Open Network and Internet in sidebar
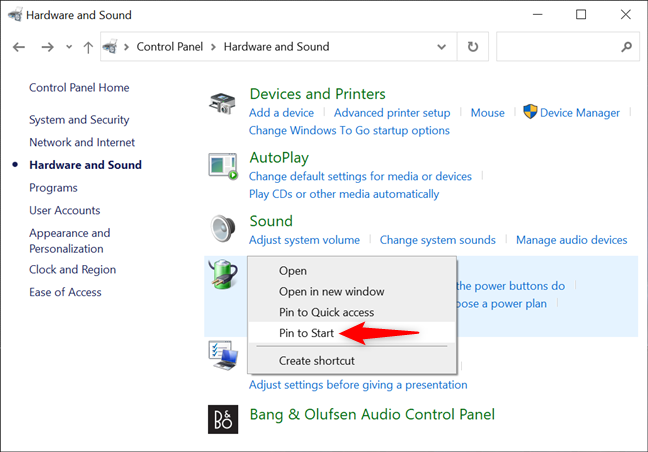This screenshot has width=648, height=452. click(82, 143)
